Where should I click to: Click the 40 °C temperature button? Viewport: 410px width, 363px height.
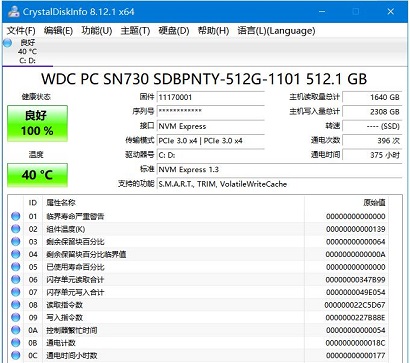click(x=37, y=175)
